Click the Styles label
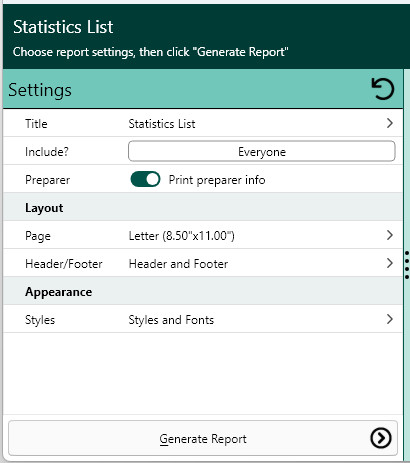Screen dimensions: 410x463 40,320
